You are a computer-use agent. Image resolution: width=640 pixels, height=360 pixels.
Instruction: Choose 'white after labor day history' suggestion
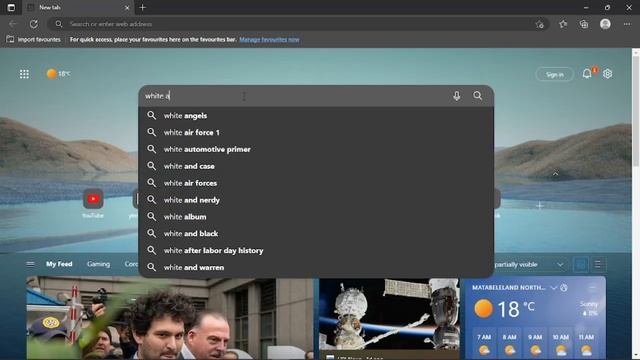tap(316, 251)
